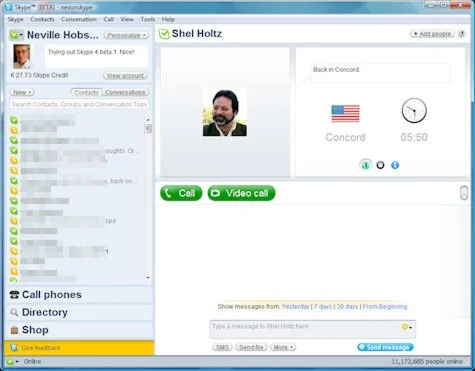475x371 pixels.
Task: Start a voice call with the Call button
Action: coord(181,193)
